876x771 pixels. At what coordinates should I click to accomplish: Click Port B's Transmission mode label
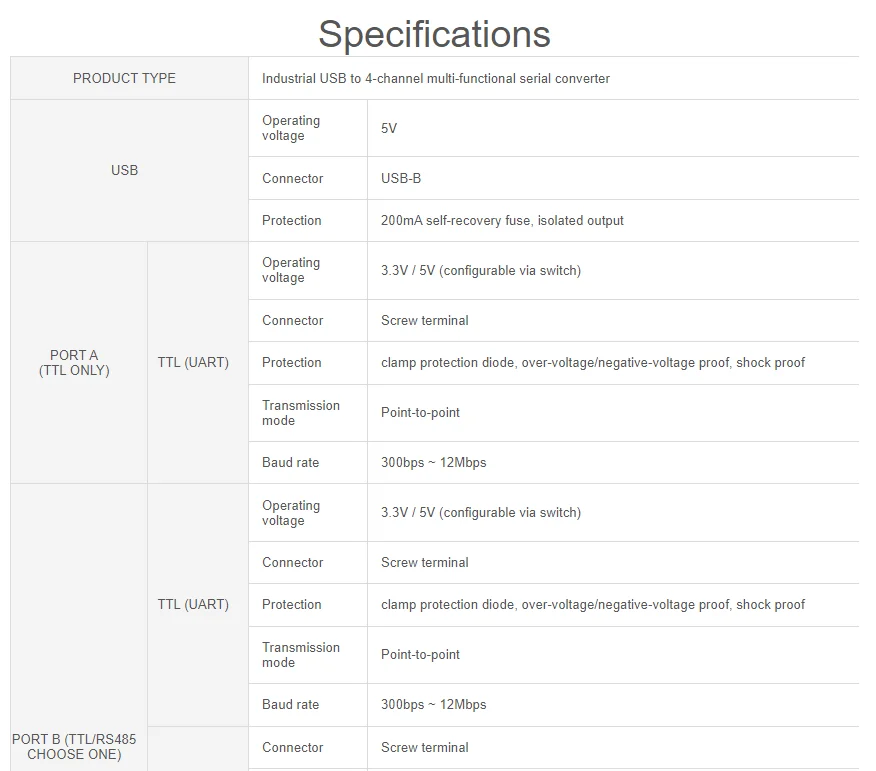coord(301,654)
